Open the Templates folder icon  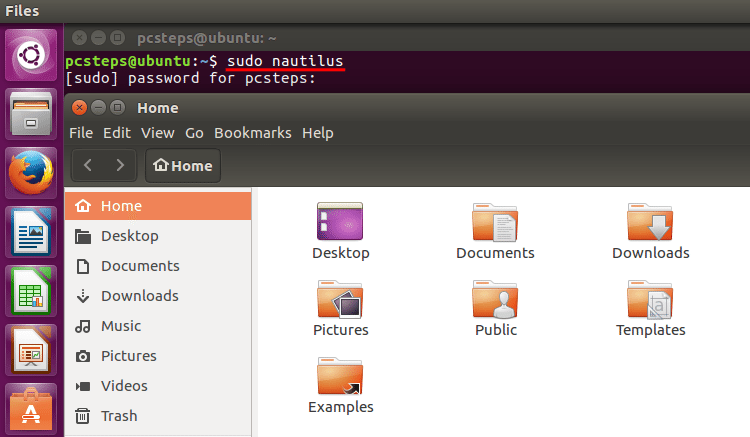click(650, 299)
